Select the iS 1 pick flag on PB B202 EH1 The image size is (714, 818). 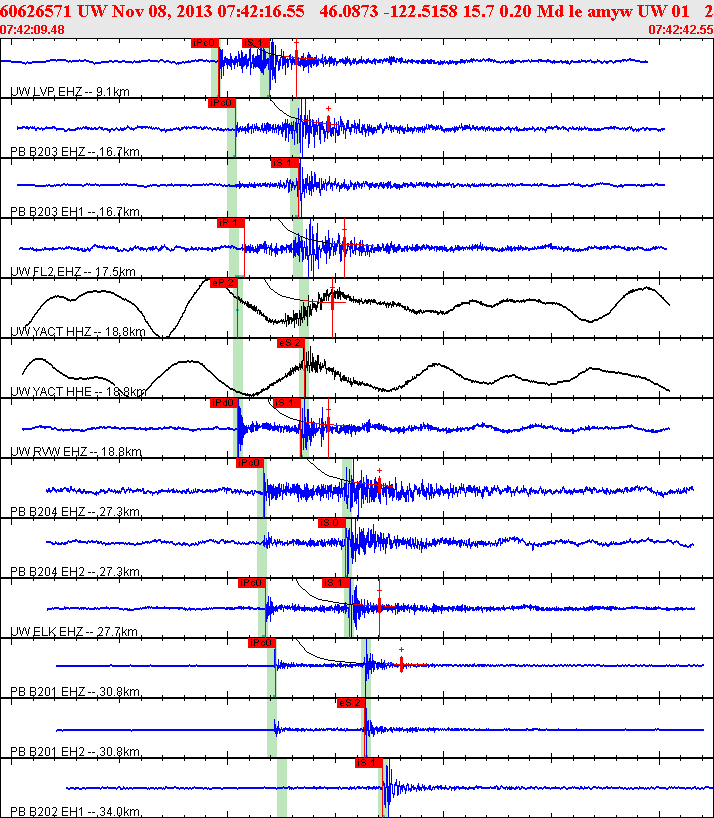(369, 763)
